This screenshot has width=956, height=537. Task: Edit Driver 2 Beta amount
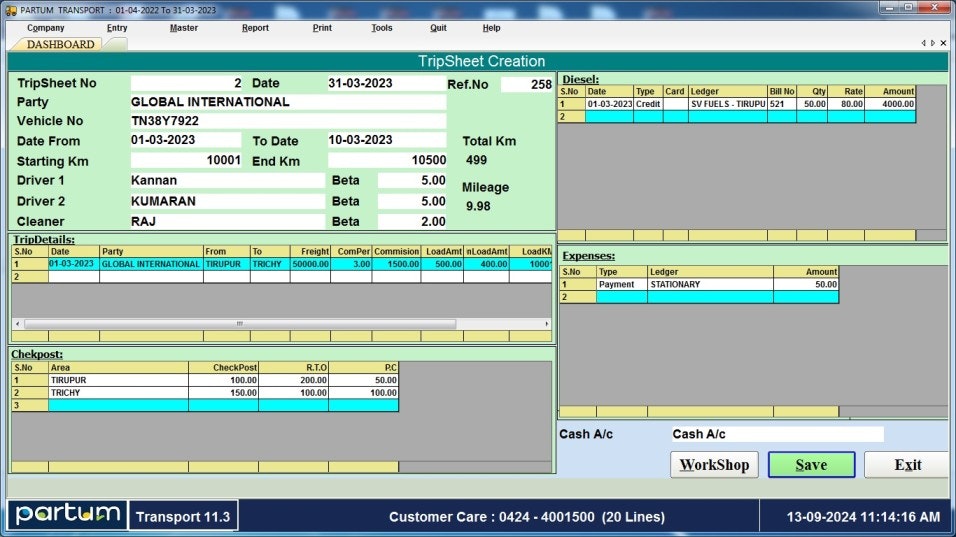[x=412, y=201]
